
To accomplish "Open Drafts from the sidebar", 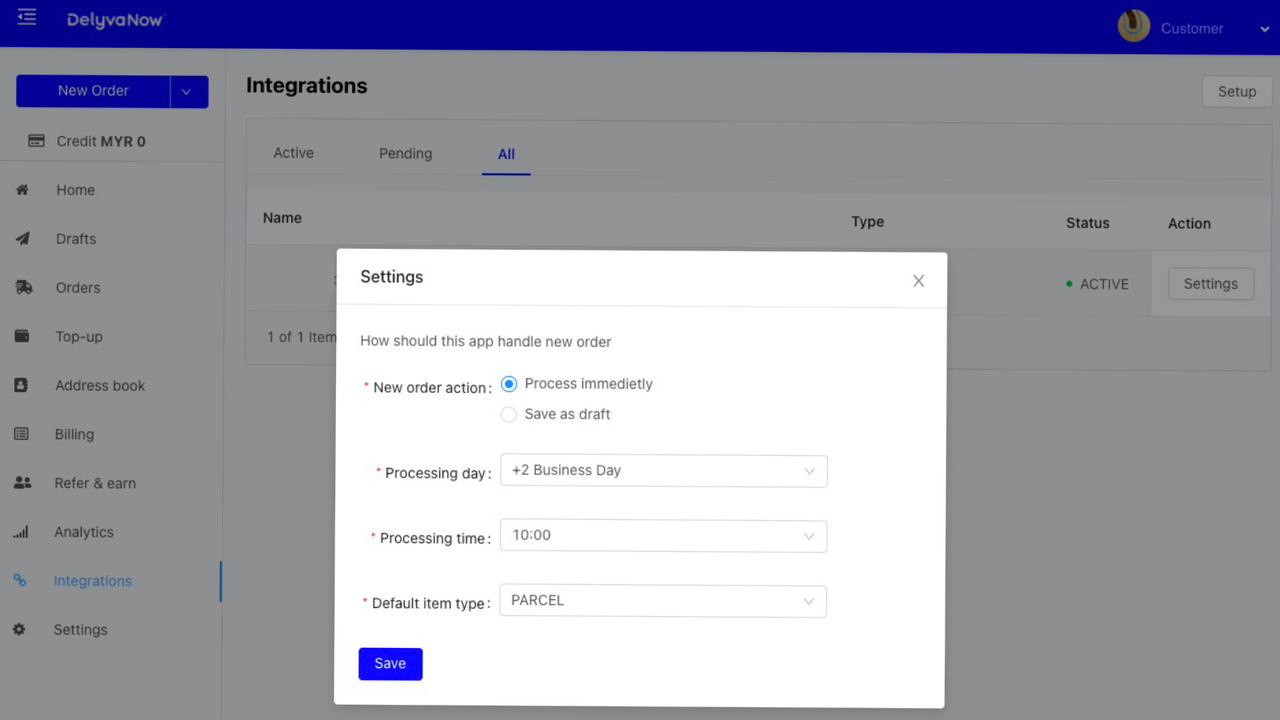I will (76, 239).
